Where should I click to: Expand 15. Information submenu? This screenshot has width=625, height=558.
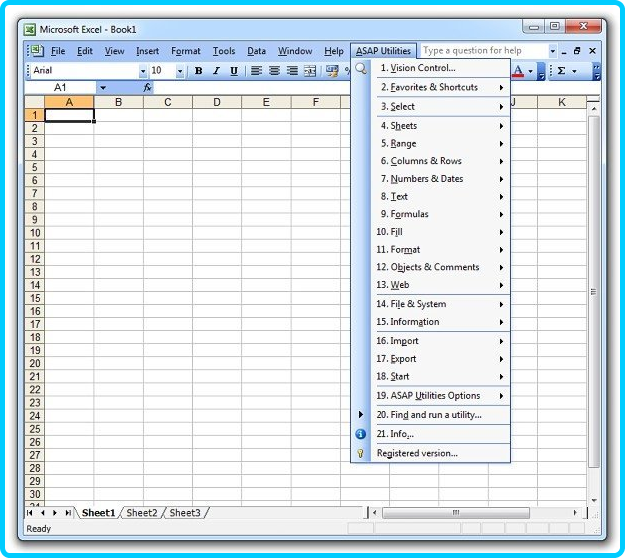click(x=440, y=322)
